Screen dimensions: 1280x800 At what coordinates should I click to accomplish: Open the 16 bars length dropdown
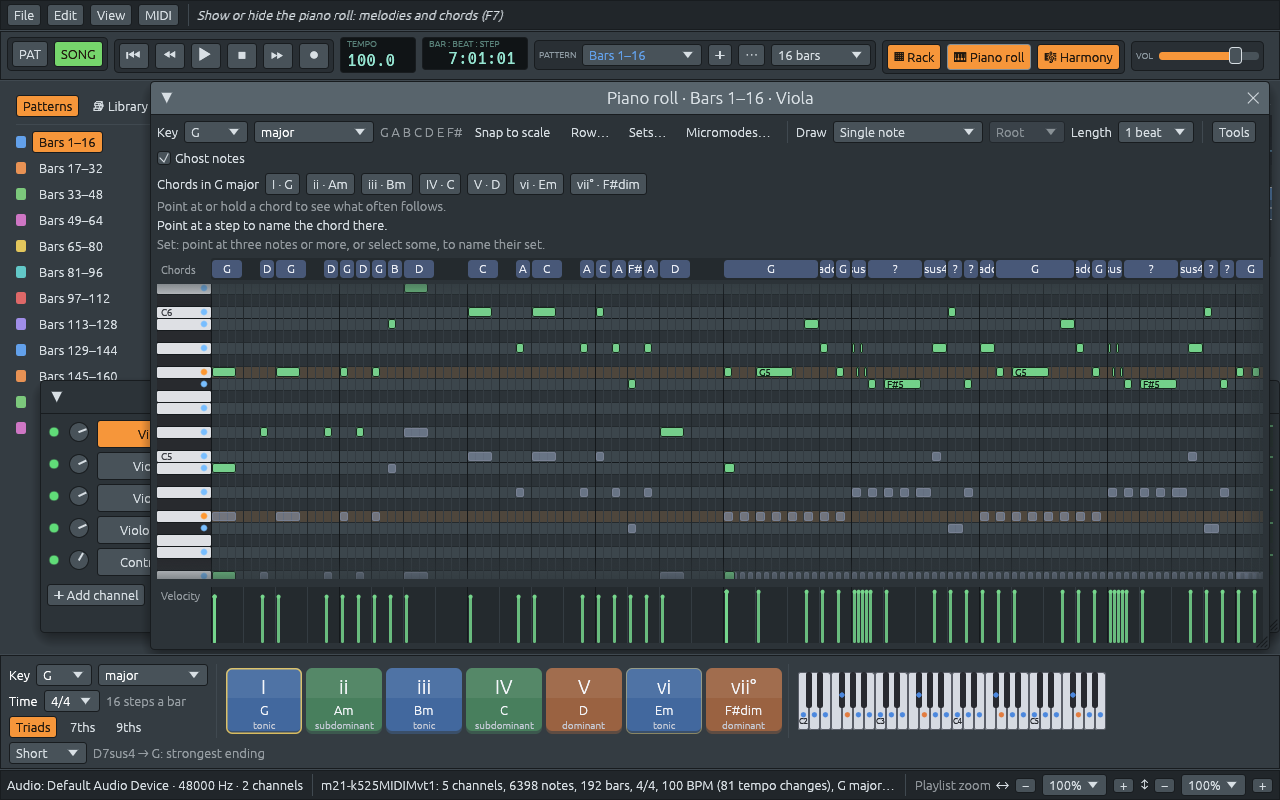[x=821, y=55]
